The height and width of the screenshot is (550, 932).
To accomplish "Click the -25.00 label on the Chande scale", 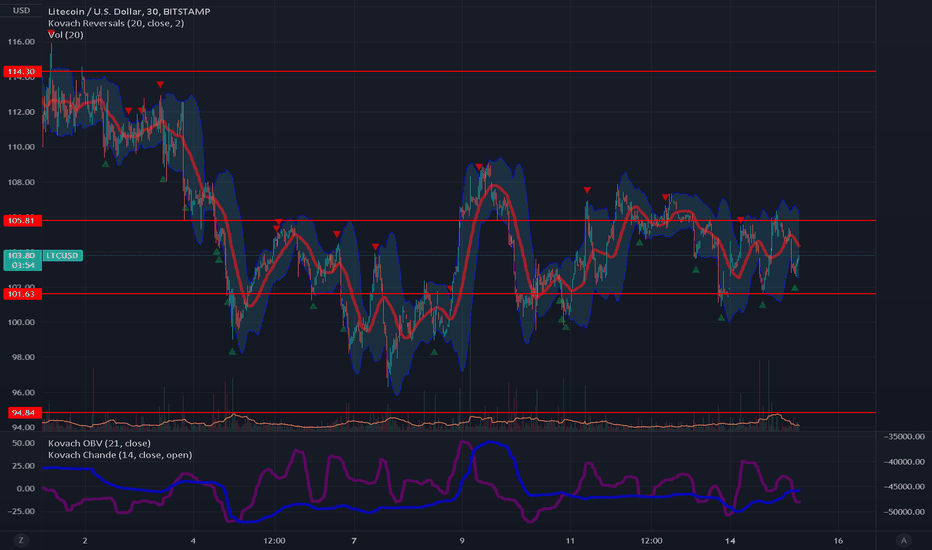I will (21, 512).
